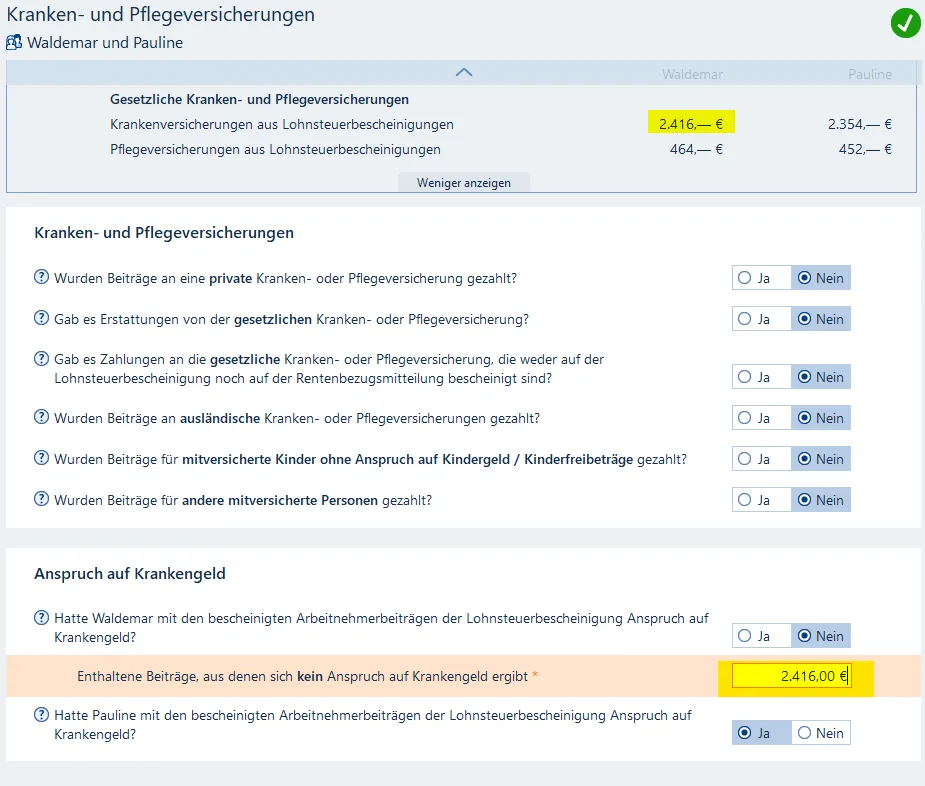This screenshot has width=925, height=786.
Task: Click the Beiträge ohne Krankengeld amount field
Action: click(x=790, y=677)
